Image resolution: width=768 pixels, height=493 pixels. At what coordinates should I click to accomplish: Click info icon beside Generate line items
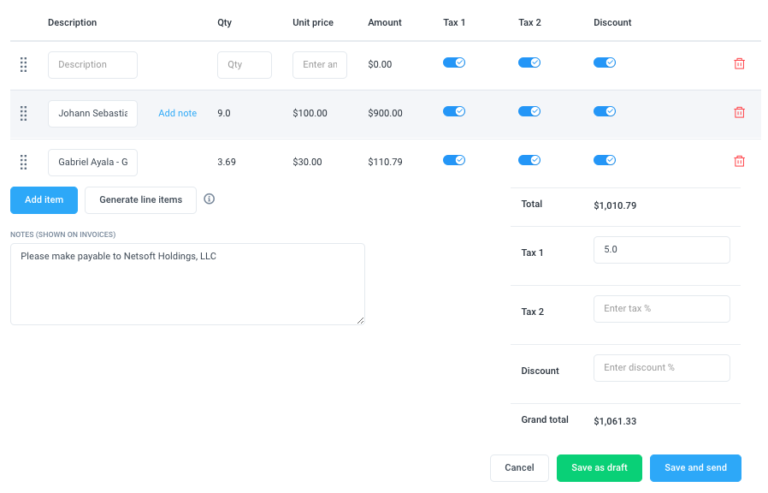[209, 199]
